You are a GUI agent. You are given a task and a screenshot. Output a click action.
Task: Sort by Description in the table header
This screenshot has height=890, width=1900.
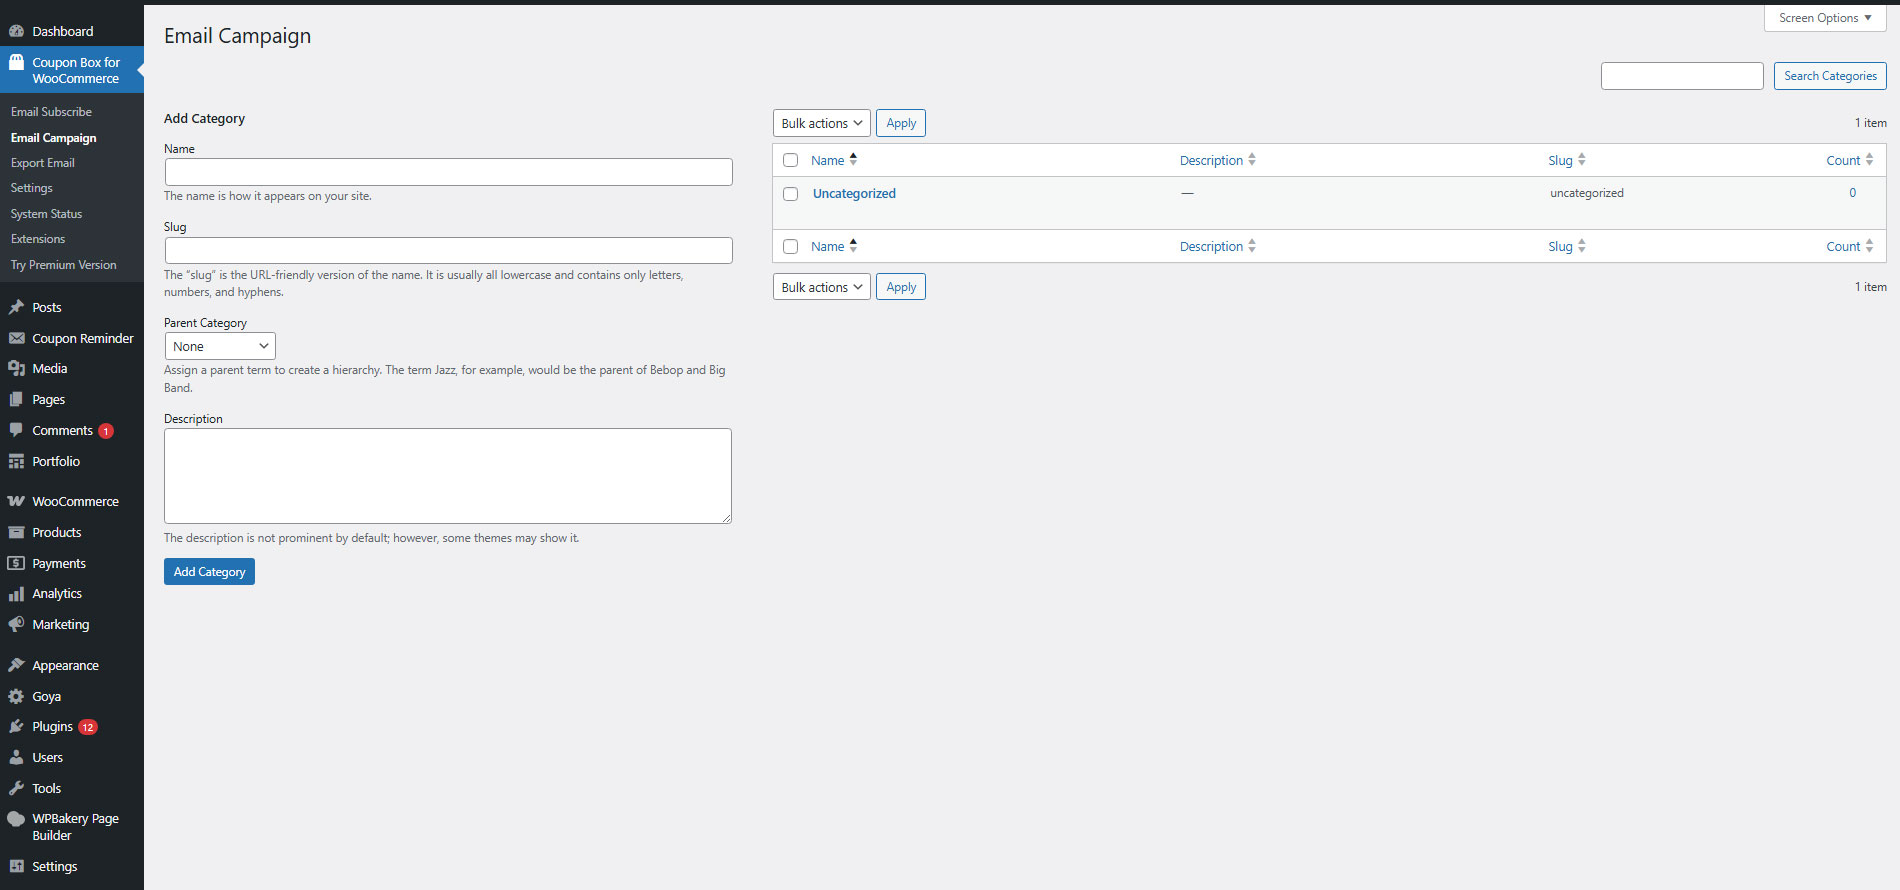[x=1217, y=160]
